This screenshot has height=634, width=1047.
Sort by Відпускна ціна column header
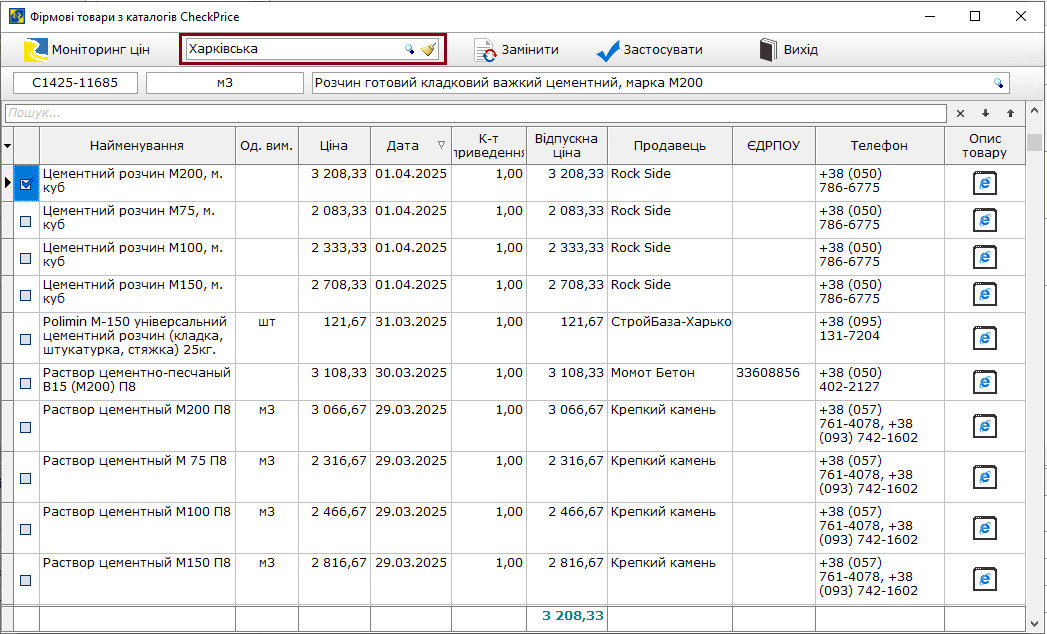566,146
